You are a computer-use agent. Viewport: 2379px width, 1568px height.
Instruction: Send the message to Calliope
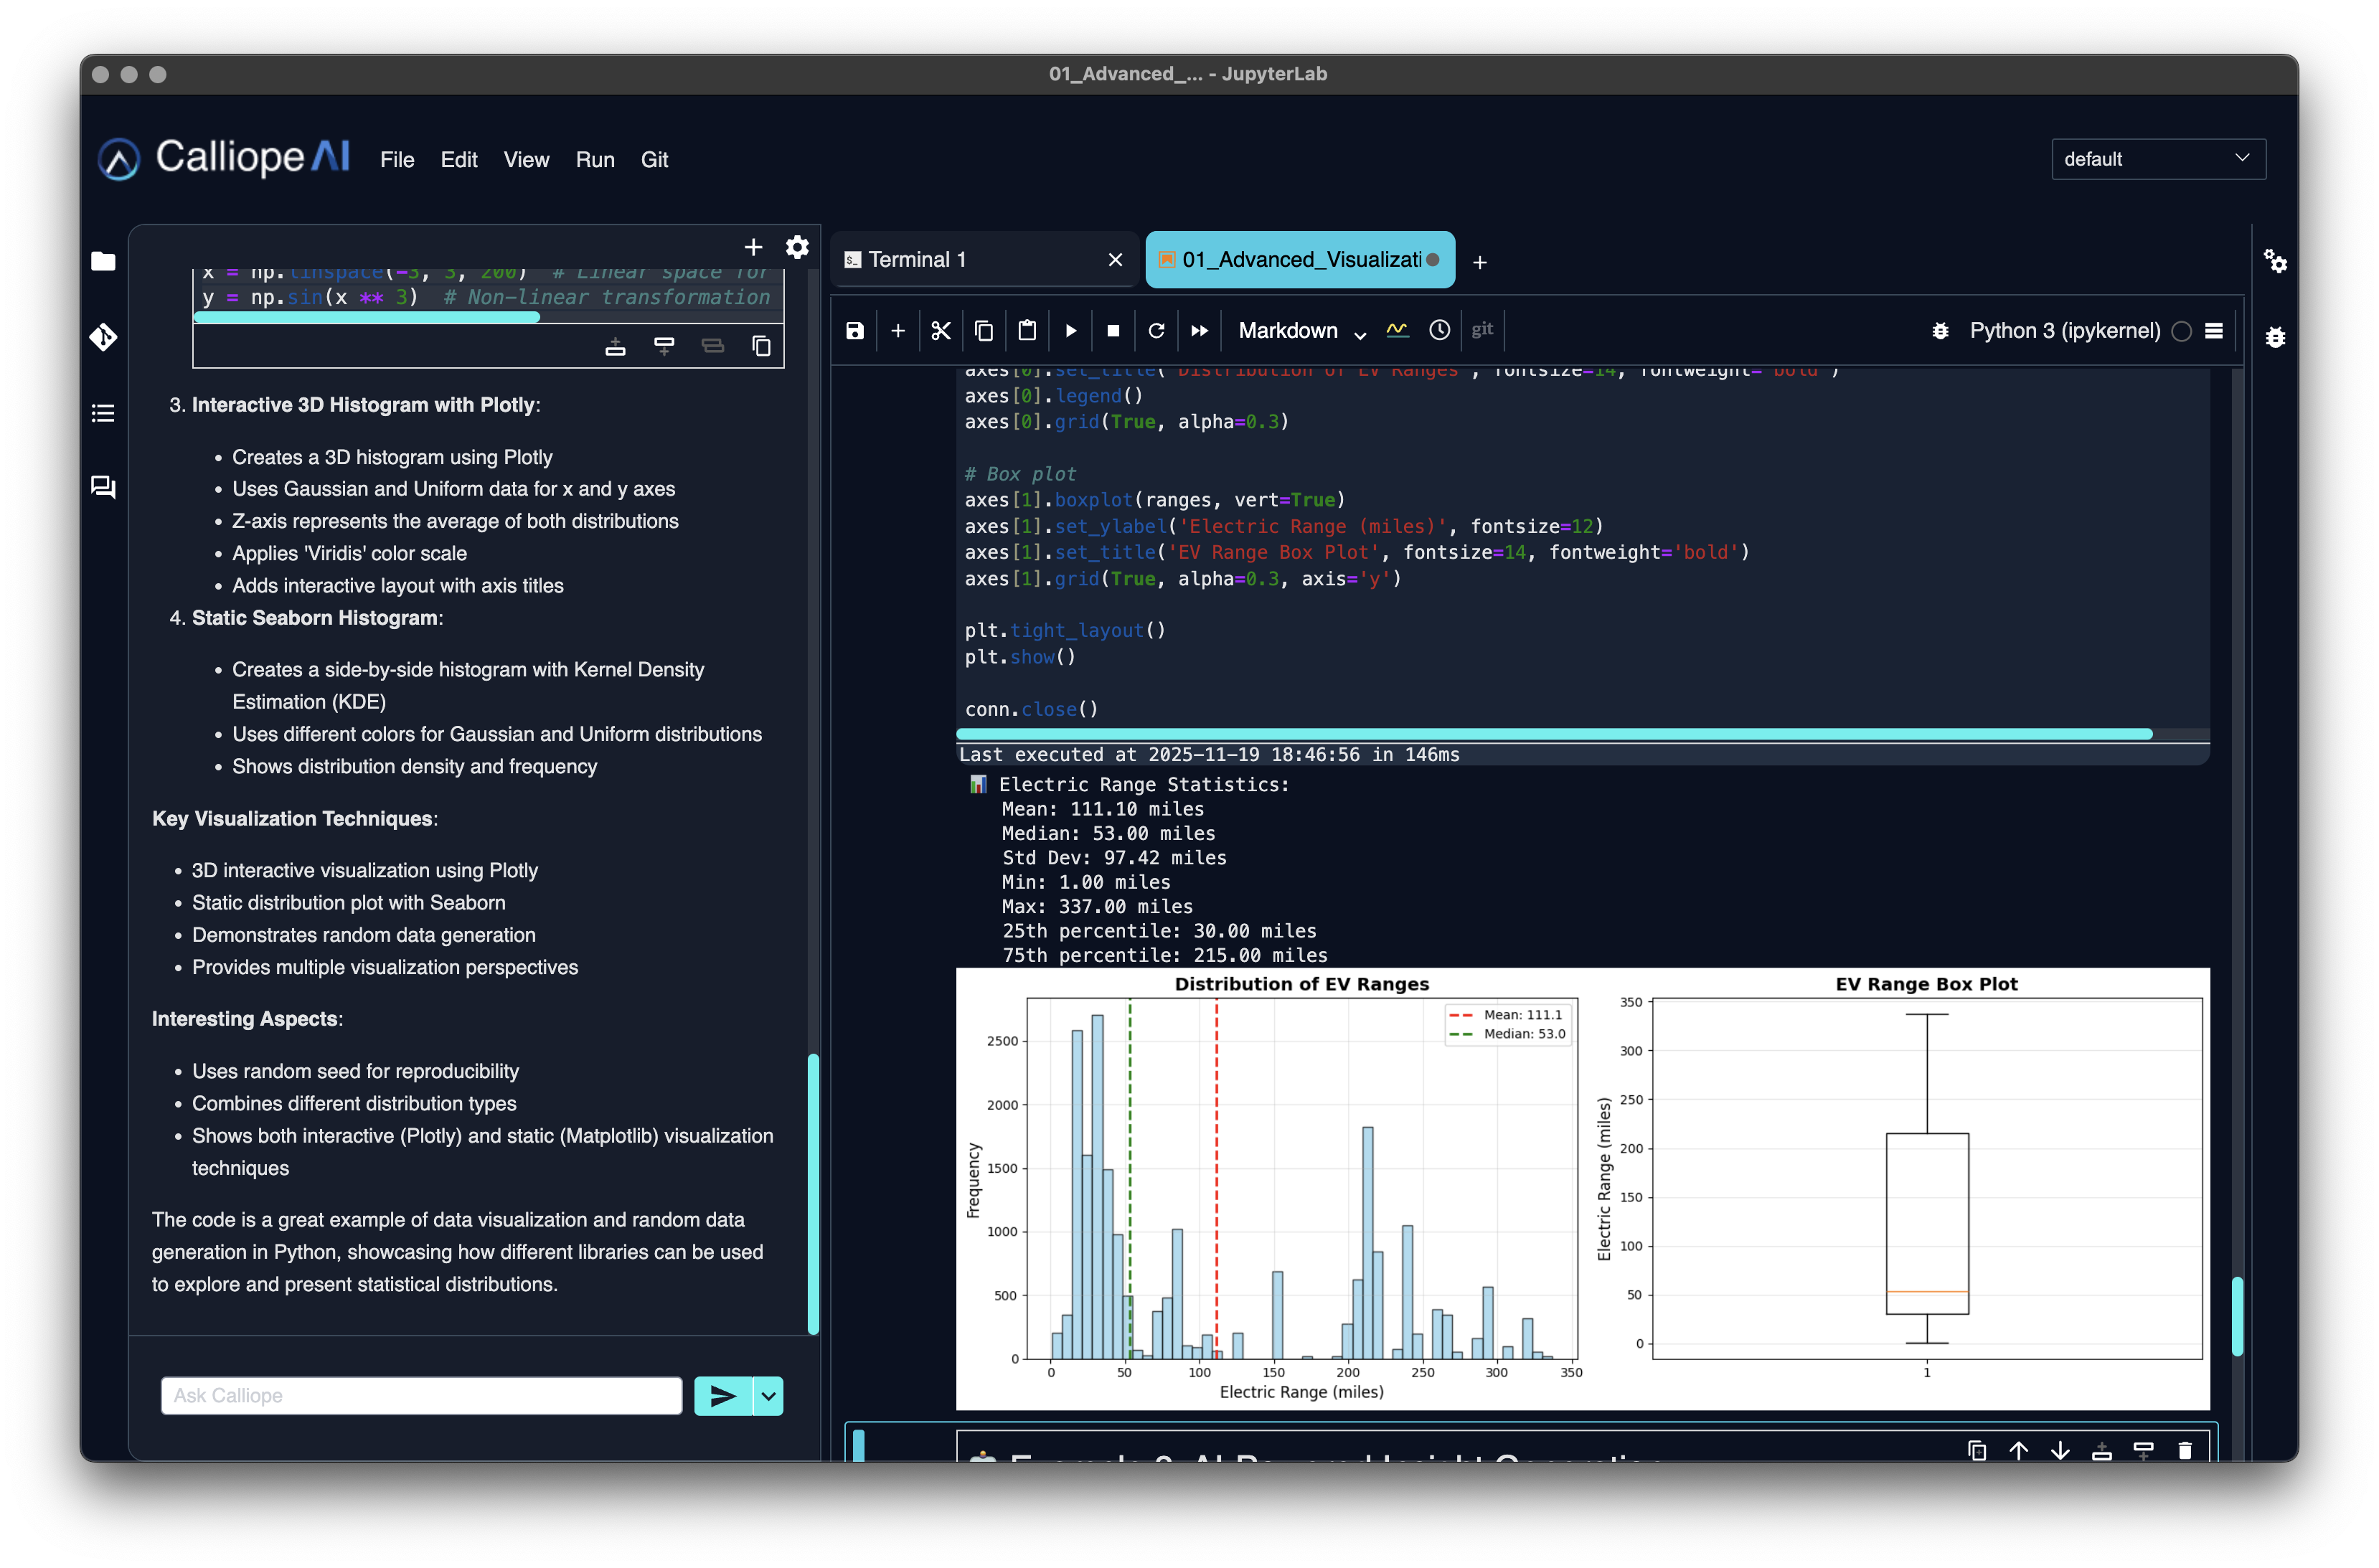722,1396
